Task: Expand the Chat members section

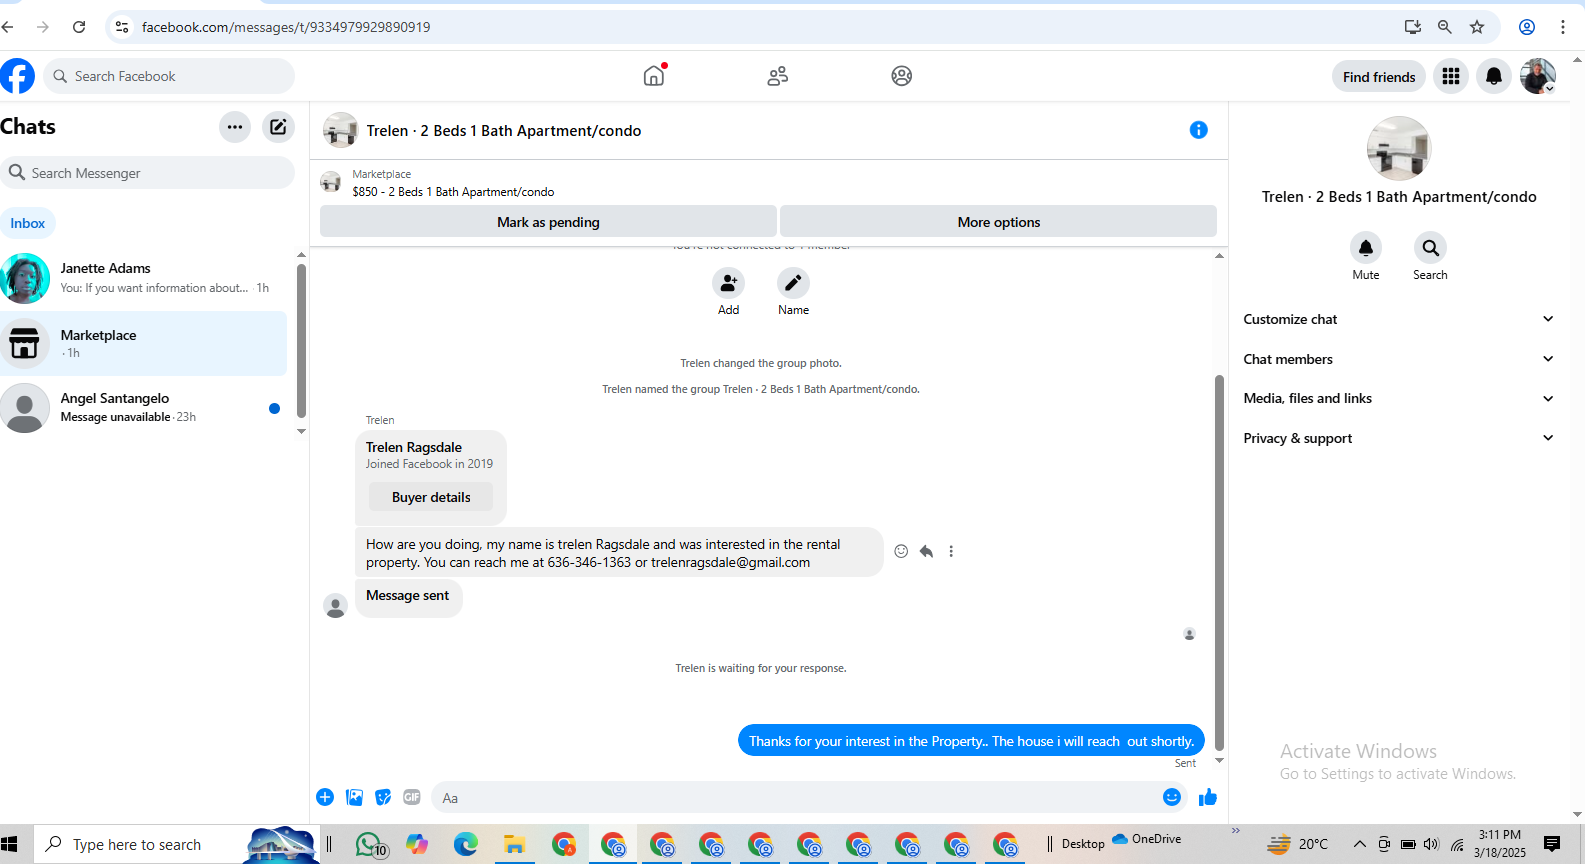Action: tap(1399, 359)
